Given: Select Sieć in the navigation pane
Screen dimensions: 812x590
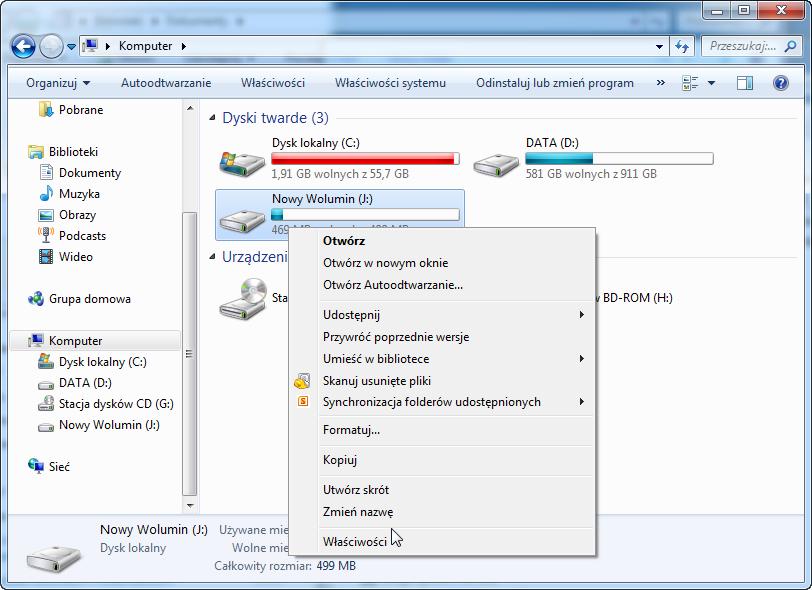Looking at the screenshot, I should (59, 467).
